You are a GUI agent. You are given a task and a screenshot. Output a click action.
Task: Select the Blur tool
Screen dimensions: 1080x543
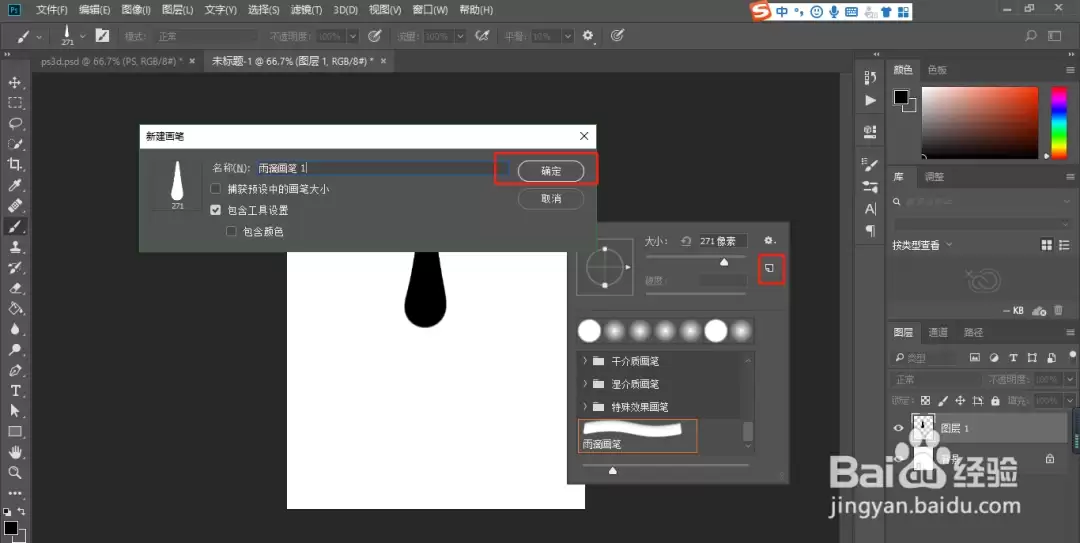coord(14,329)
